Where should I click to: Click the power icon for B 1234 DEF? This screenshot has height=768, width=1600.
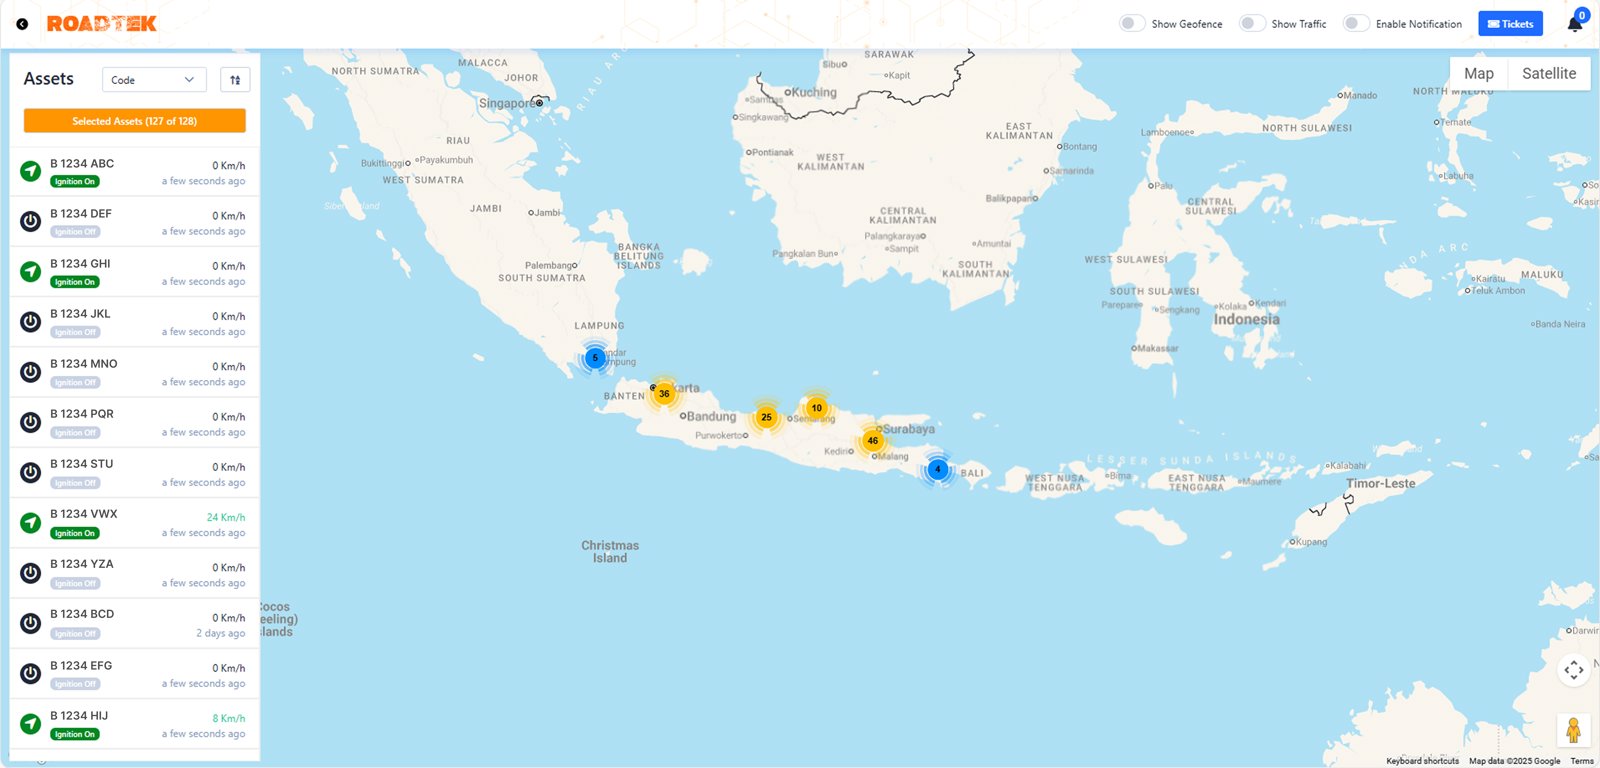click(x=31, y=222)
